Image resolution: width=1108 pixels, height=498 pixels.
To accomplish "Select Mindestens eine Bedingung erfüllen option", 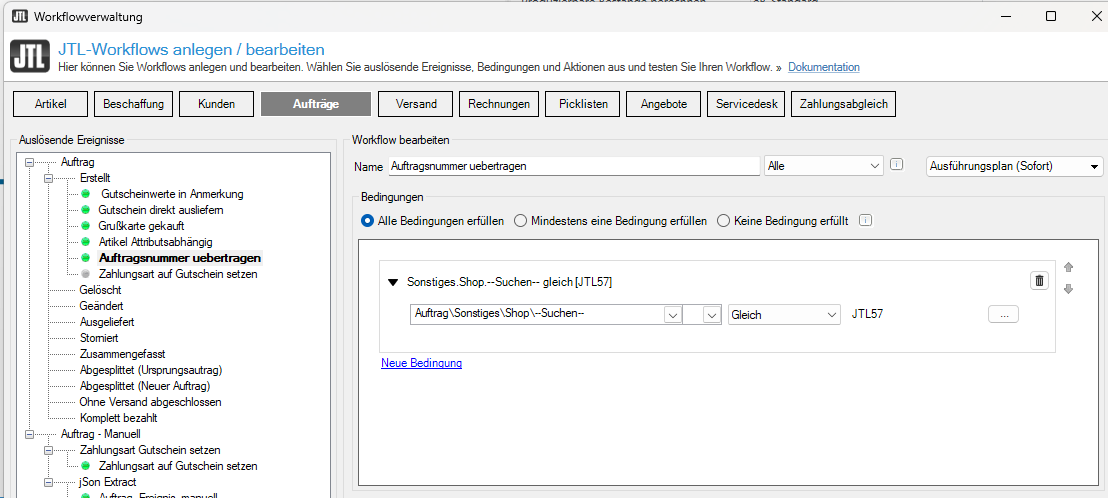I will (611, 220).
